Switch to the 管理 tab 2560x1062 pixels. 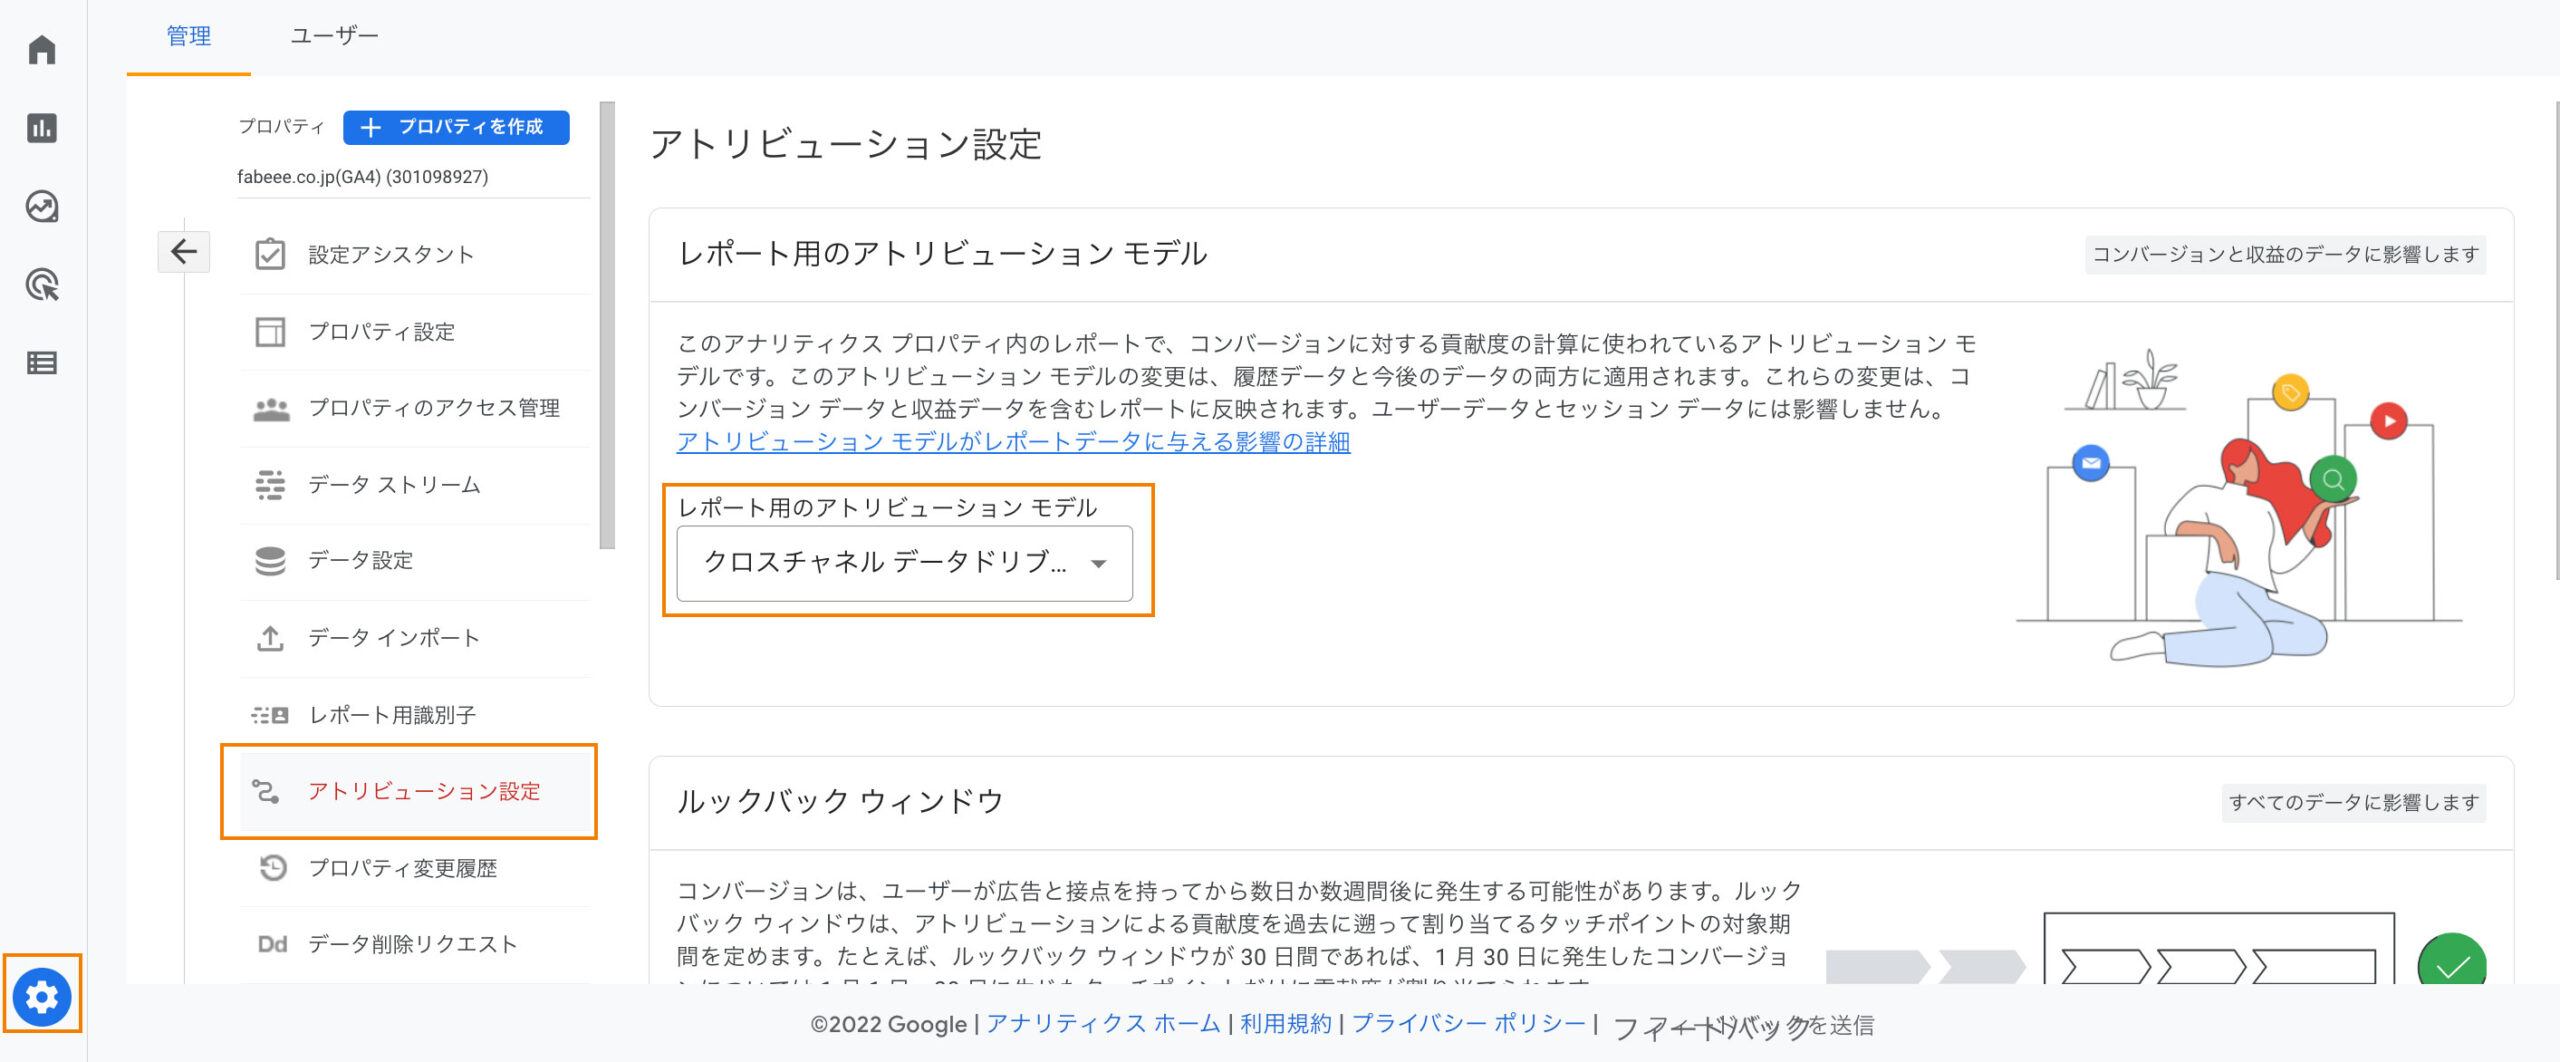click(188, 37)
